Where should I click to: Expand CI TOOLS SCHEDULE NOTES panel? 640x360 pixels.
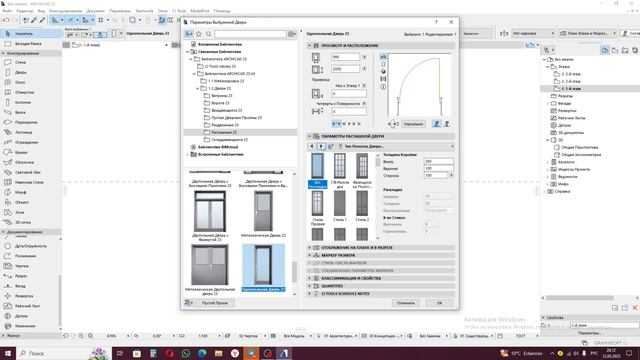pyautogui.click(x=309, y=294)
